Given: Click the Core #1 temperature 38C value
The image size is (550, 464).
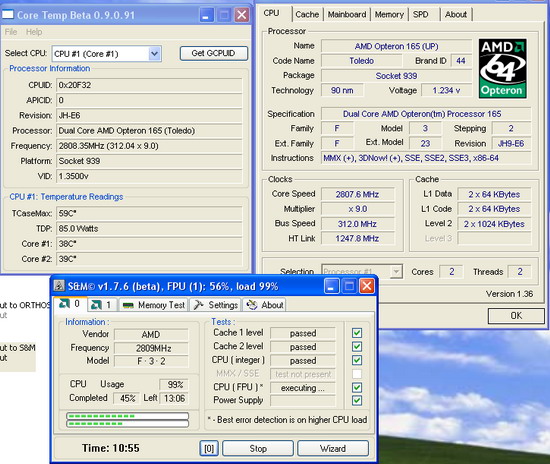Looking at the screenshot, I should pyautogui.click(x=149, y=244).
